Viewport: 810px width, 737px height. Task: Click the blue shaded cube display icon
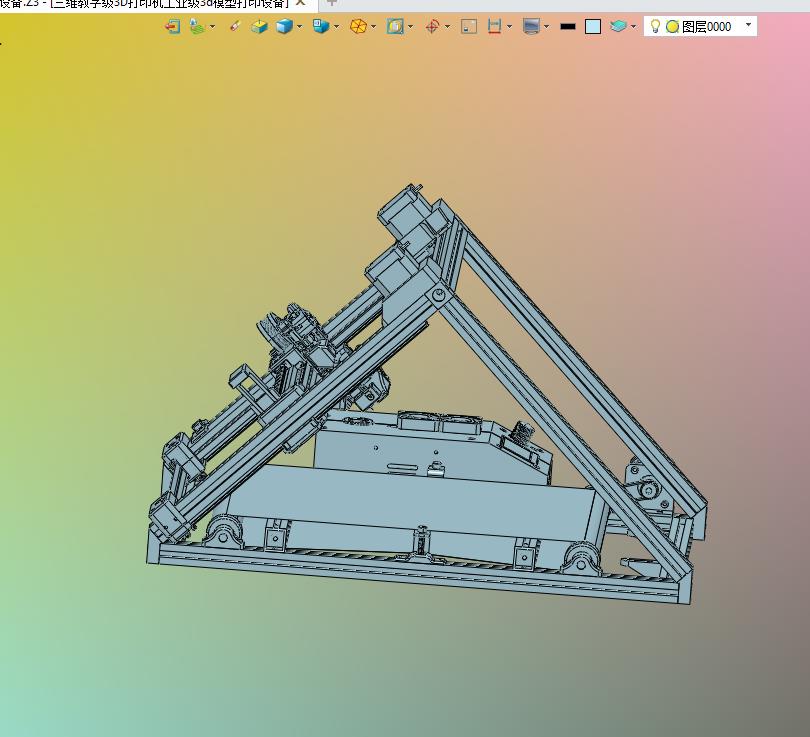tap(284, 27)
